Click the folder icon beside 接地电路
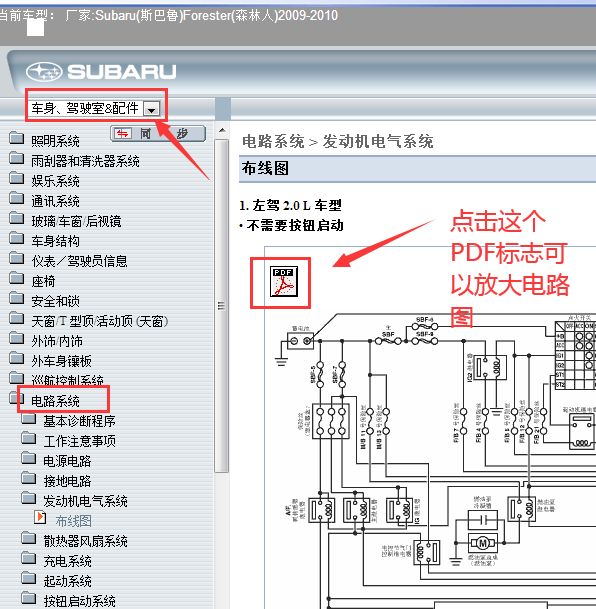Viewport: 596px width, 609px height. 29,478
